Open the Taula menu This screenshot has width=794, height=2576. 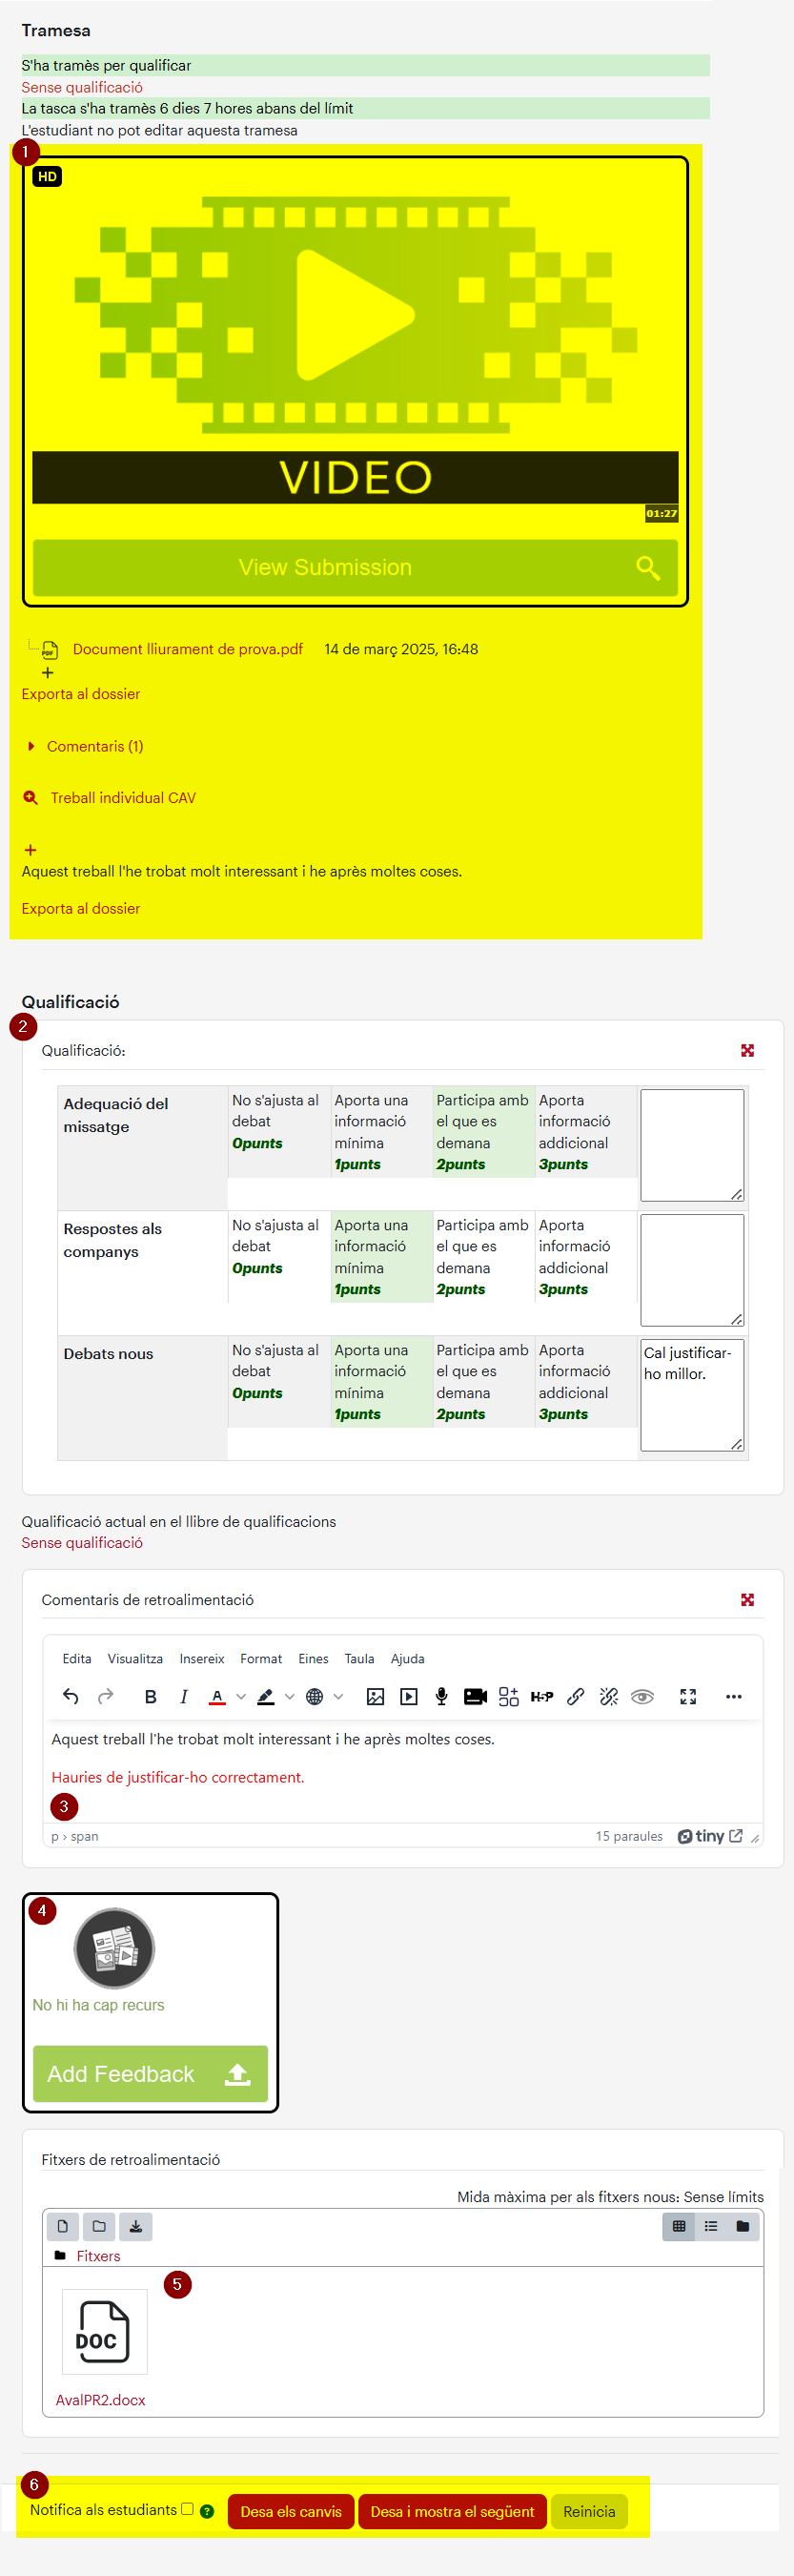(x=359, y=1658)
